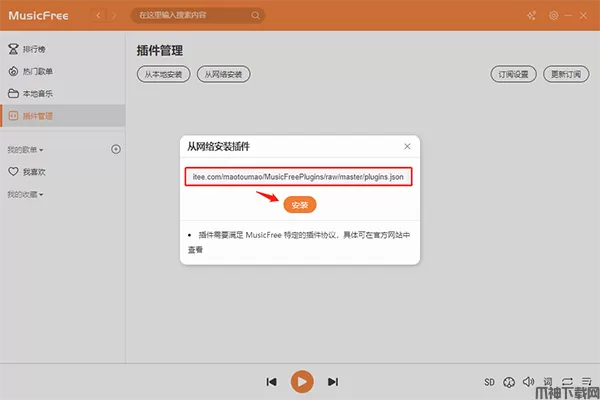The height and width of the screenshot is (400, 600).
Task: Skip to the next track
Action: pos(333,381)
